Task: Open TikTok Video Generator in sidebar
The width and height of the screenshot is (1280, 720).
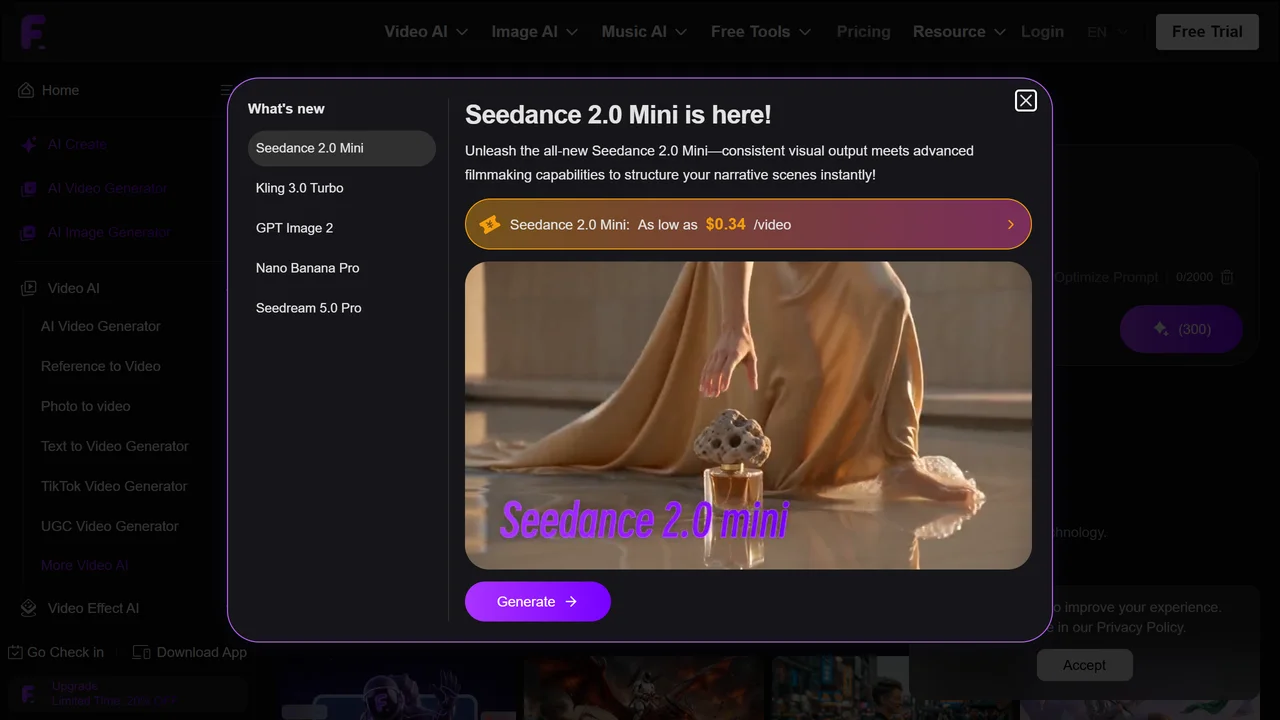Action: point(114,486)
